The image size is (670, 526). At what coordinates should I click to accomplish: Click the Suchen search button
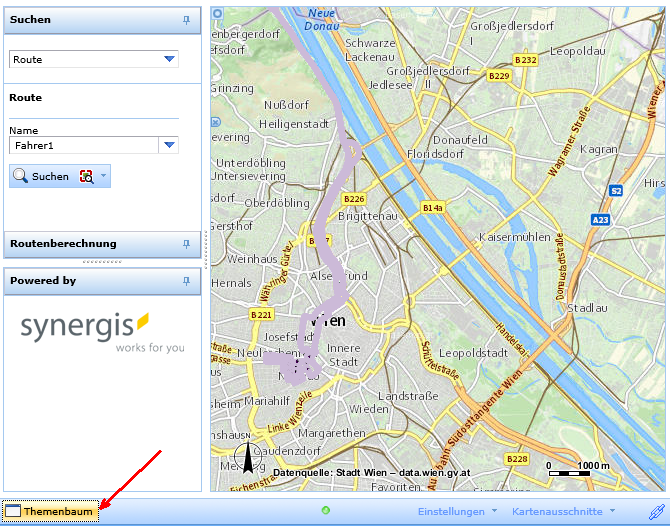(x=42, y=177)
